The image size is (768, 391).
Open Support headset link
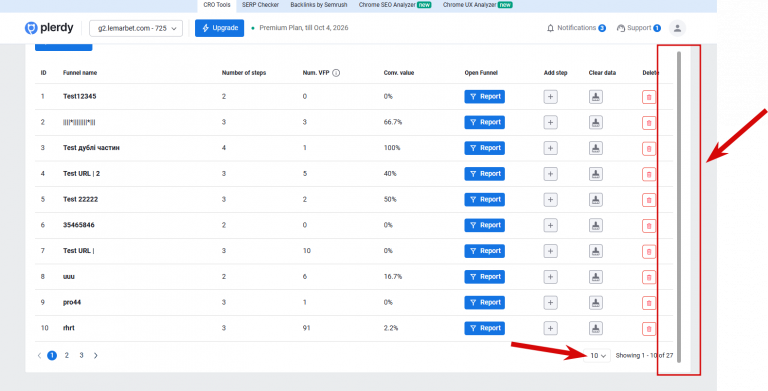(x=639, y=28)
